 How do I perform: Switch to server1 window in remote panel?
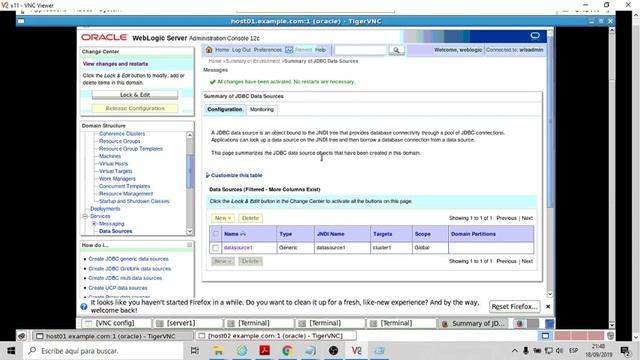pos(188,323)
